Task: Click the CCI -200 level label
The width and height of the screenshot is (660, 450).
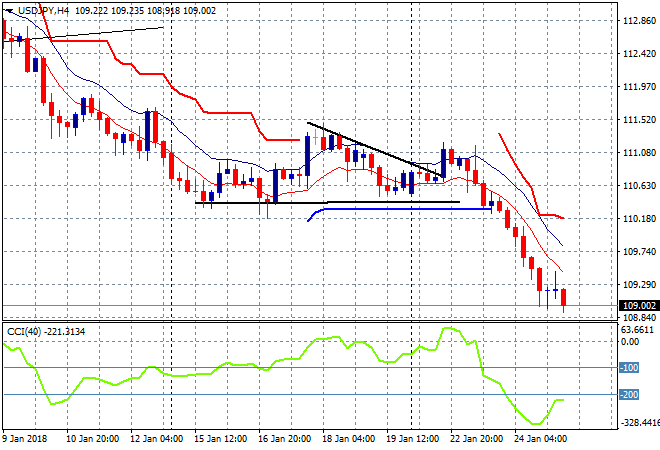Action: (x=629, y=394)
